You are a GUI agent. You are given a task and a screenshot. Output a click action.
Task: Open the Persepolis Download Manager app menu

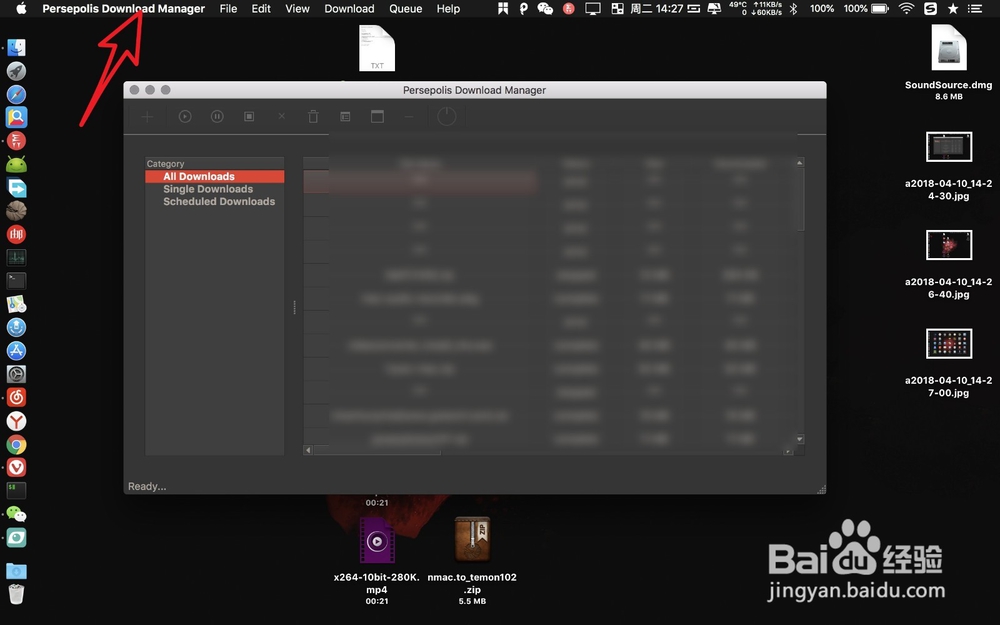pyautogui.click(x=124, y=8)
